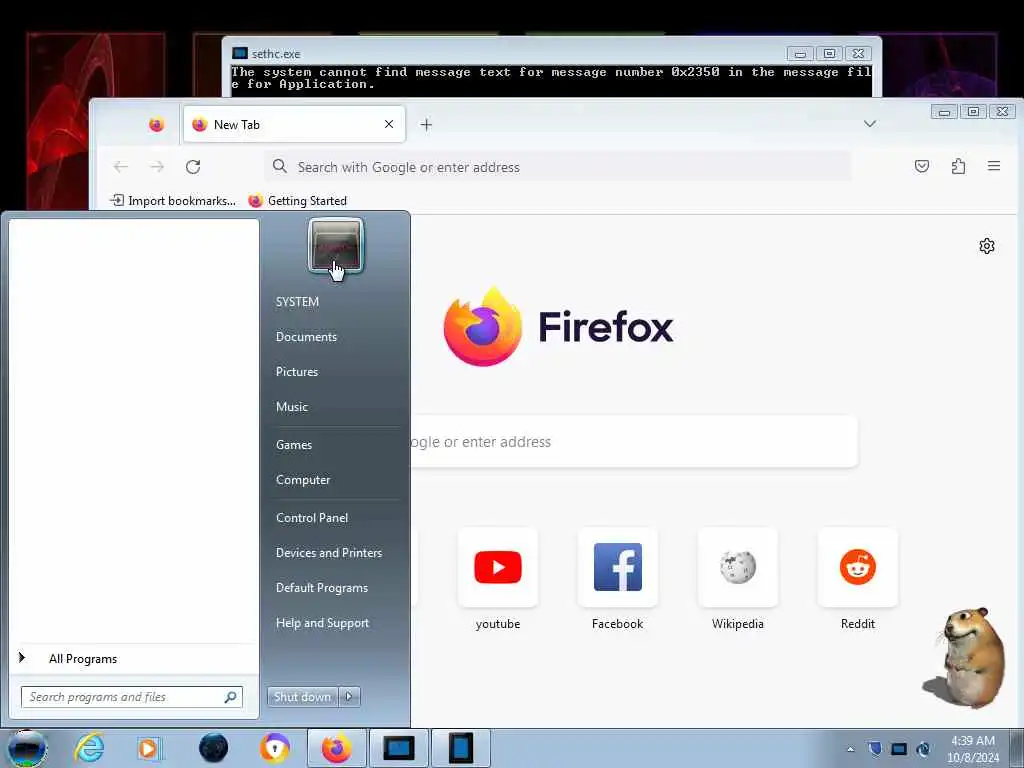Open Default Programs from Start menu
The image size is (1024, 768).
click(321, 588)
